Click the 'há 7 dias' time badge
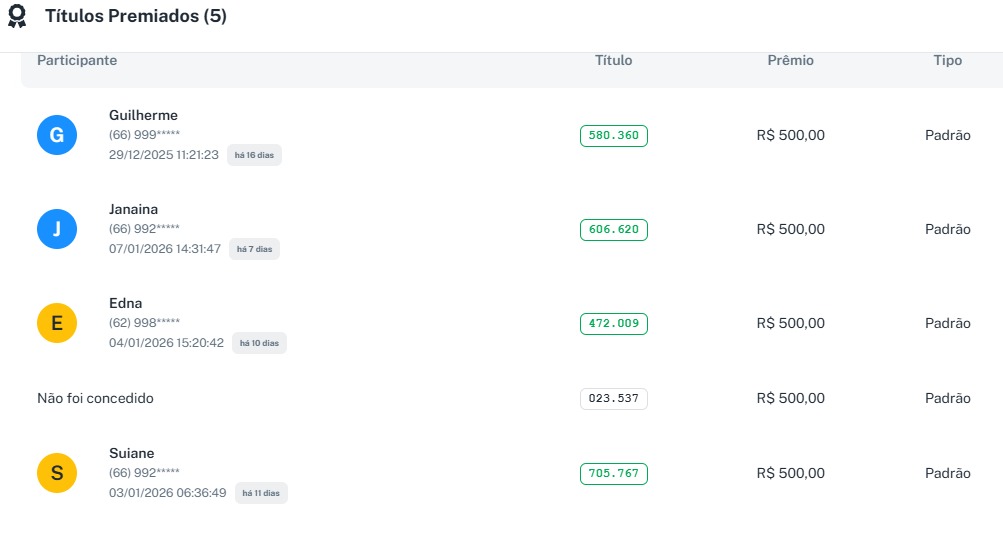The height and width of the screenshot is (535, 1003). (x=254, y=249)
